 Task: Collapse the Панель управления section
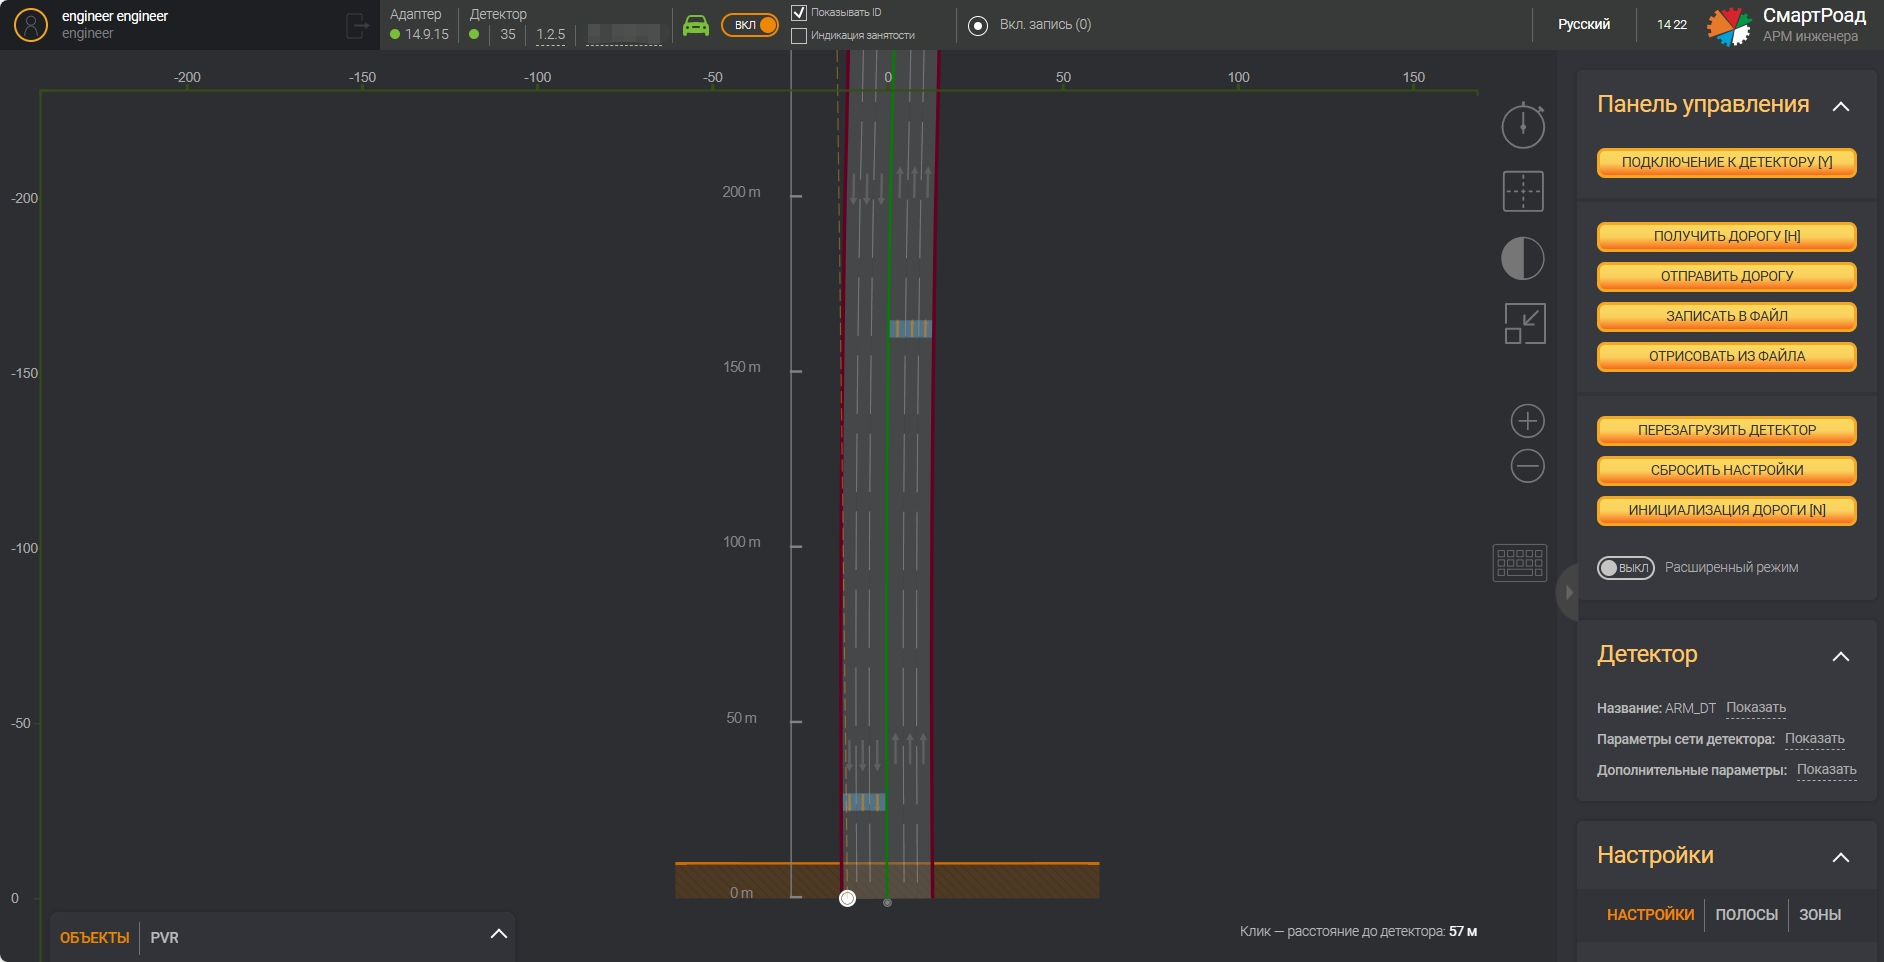(1840, 106)
